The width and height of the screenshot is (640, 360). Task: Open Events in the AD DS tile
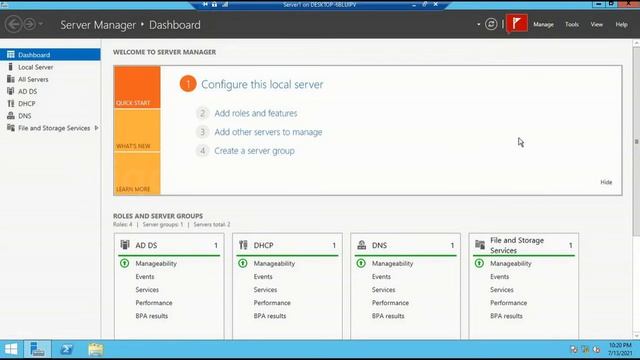click(x=145, y=277)
